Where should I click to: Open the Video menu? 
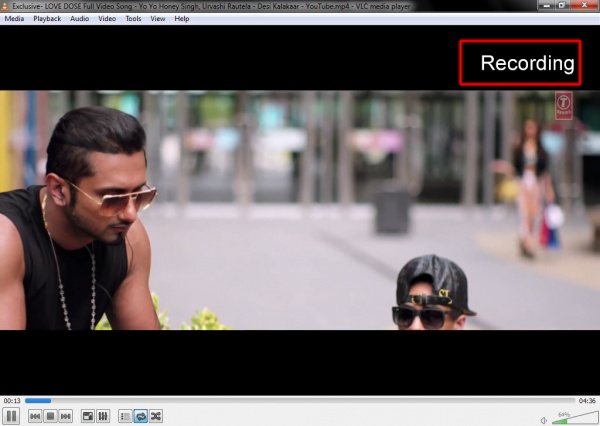pyautogui.click(x=107, y=19)
